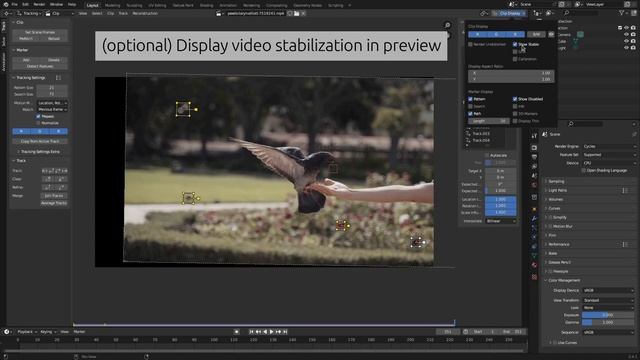Open the View Transform dropdown
The width and height of the screenshot is (640, 360).
(608, 300)
